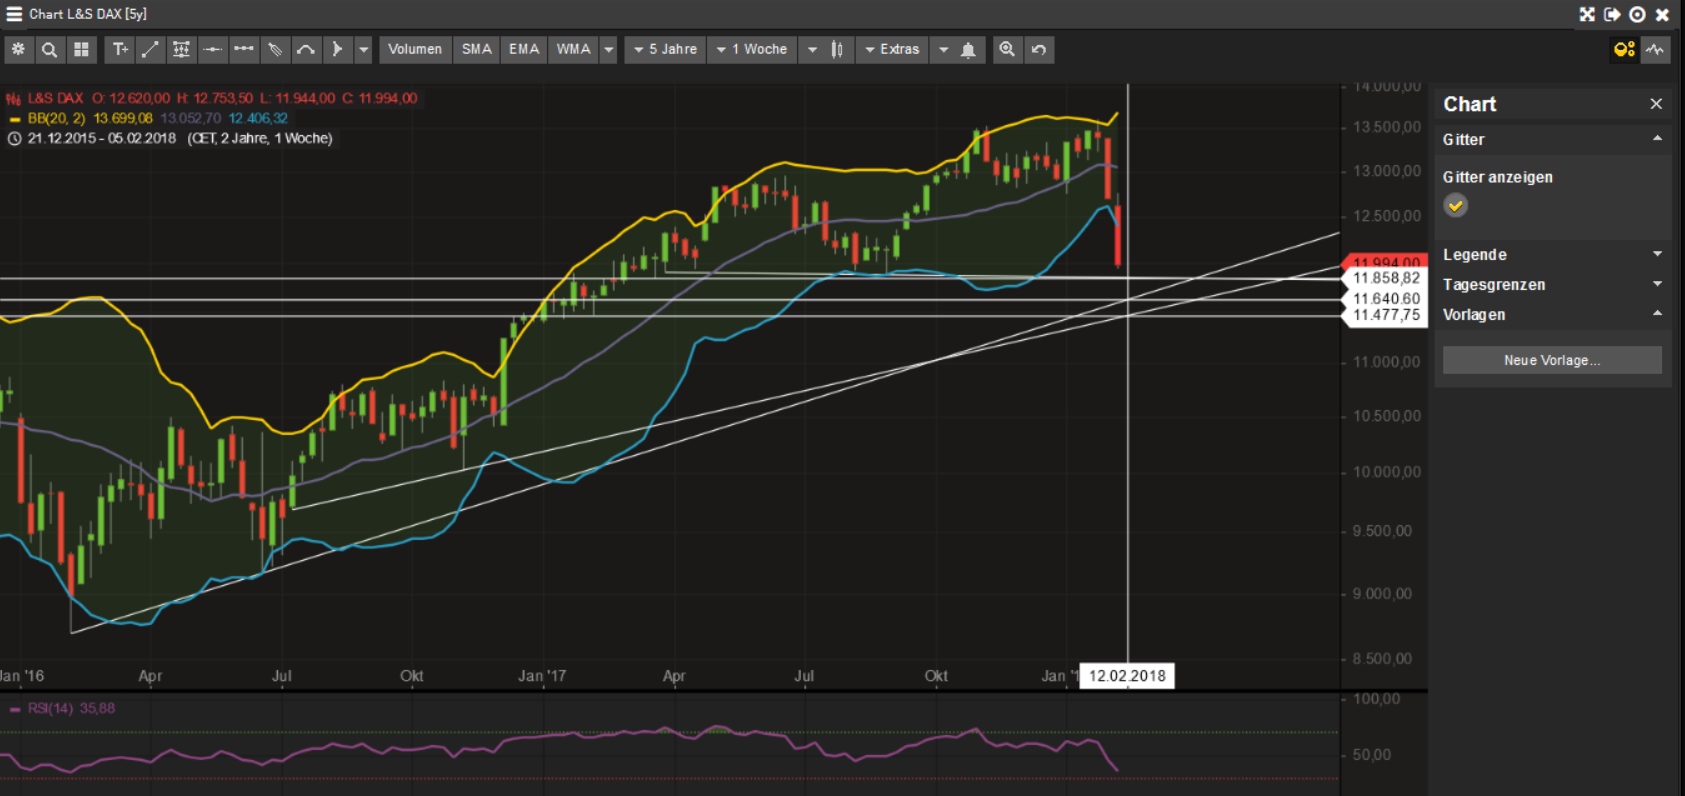Open the Extras menu

coord(892,49)
